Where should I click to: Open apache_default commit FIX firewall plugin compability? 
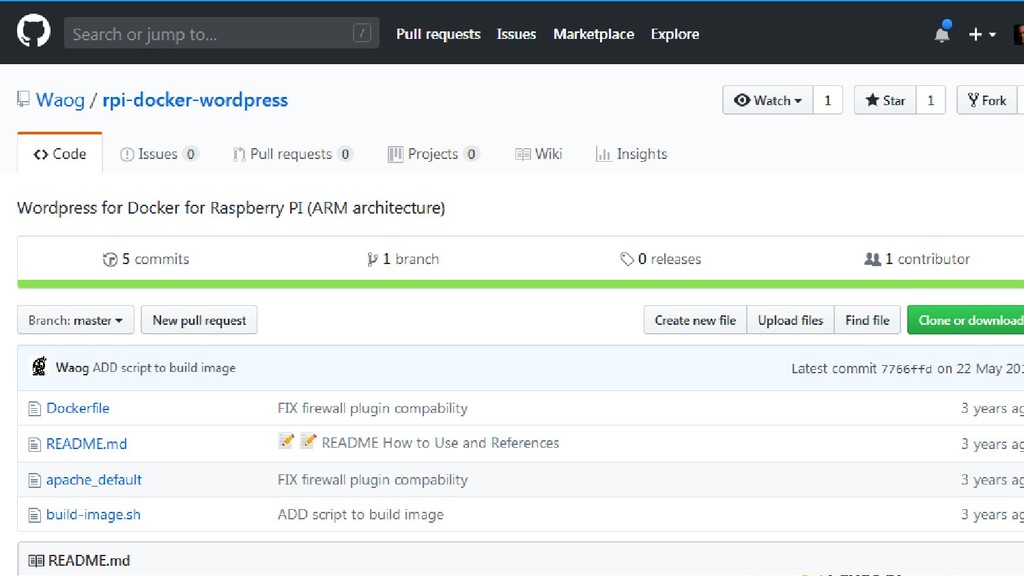pos(372,479)
